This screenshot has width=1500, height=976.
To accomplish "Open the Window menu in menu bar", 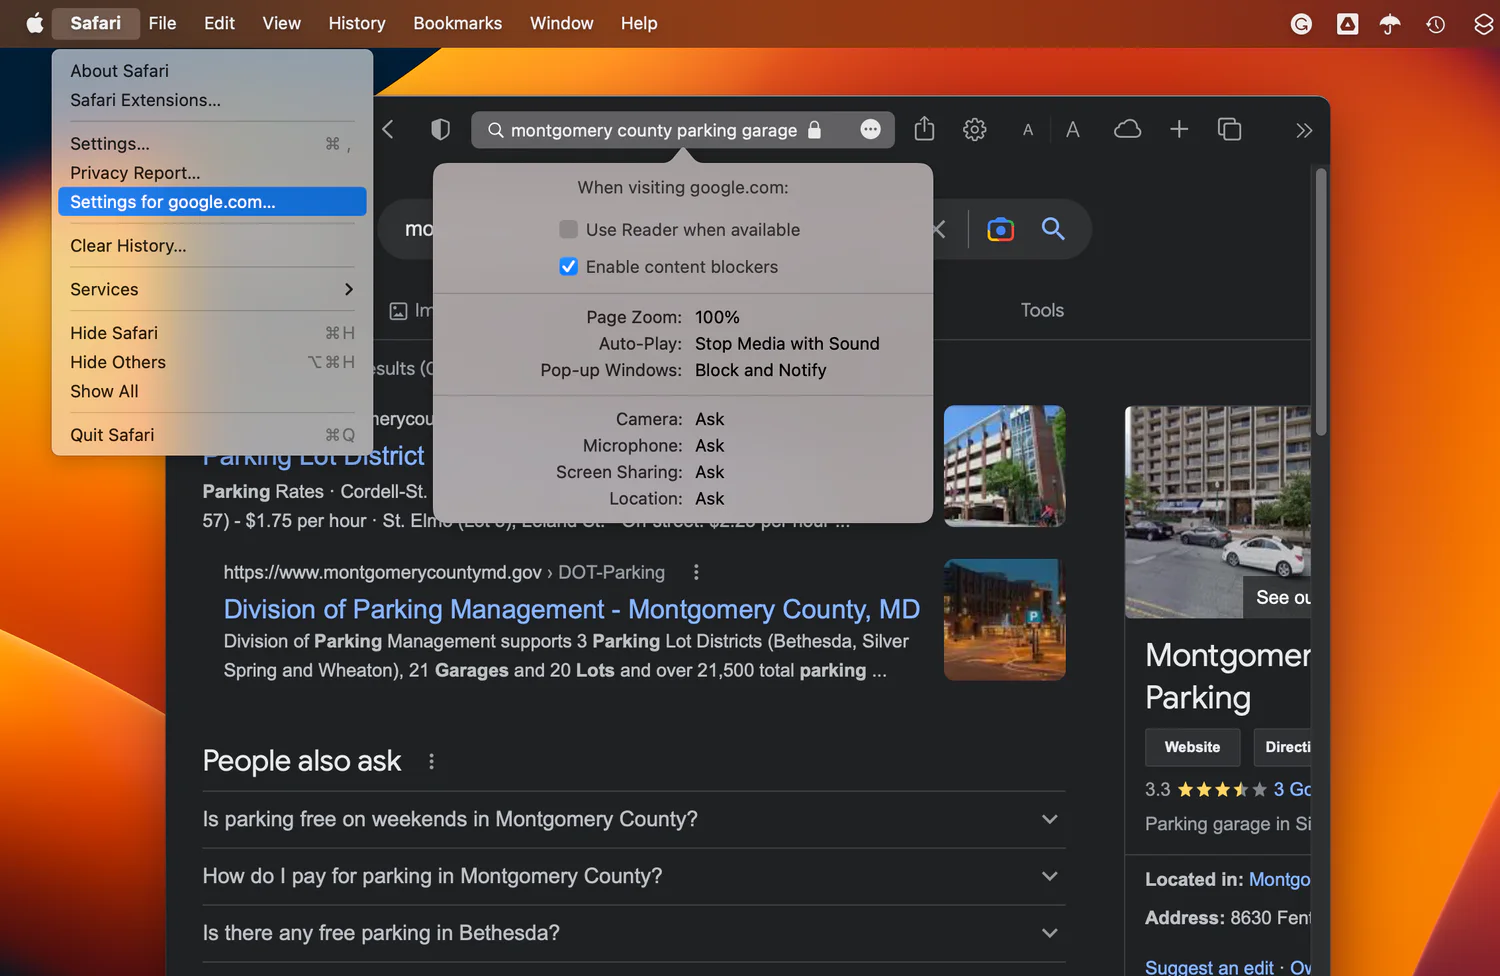I will click(x=562, y=23).
